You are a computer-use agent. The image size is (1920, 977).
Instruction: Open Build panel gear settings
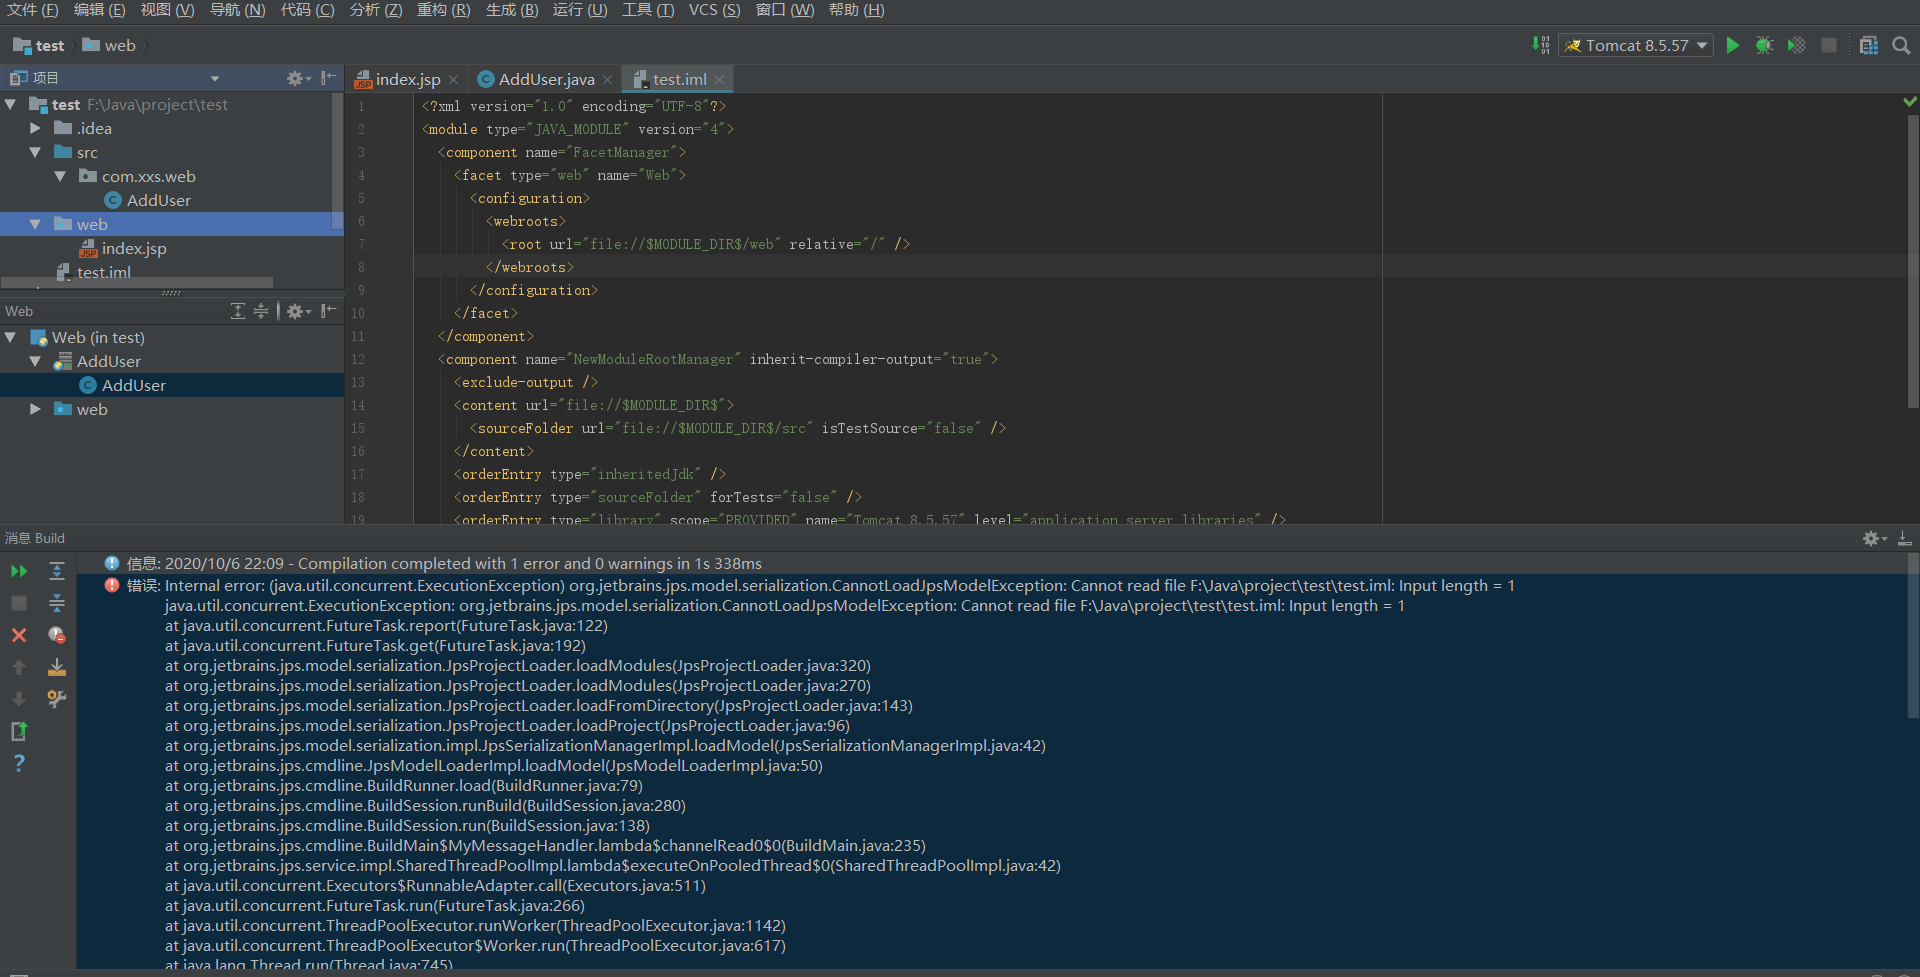pos(1873,538)
